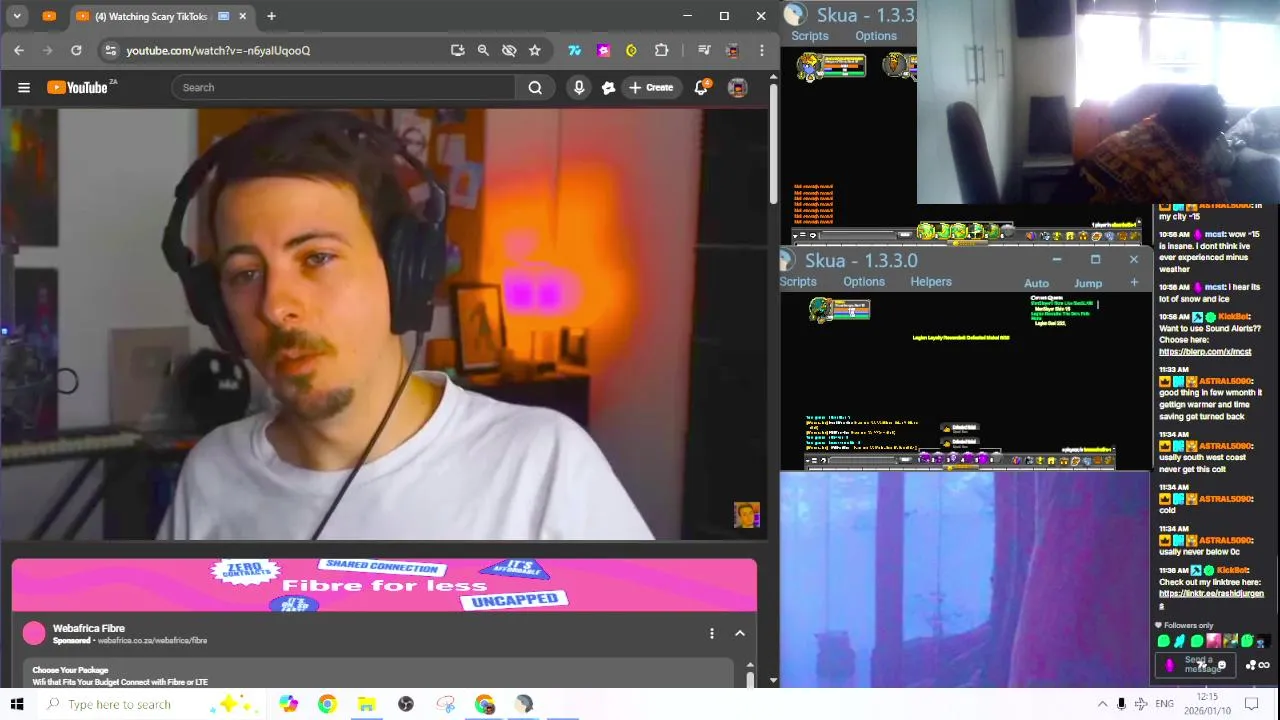Open the Windows notification center
1280x720 pixels.
tap(1252, 704)
